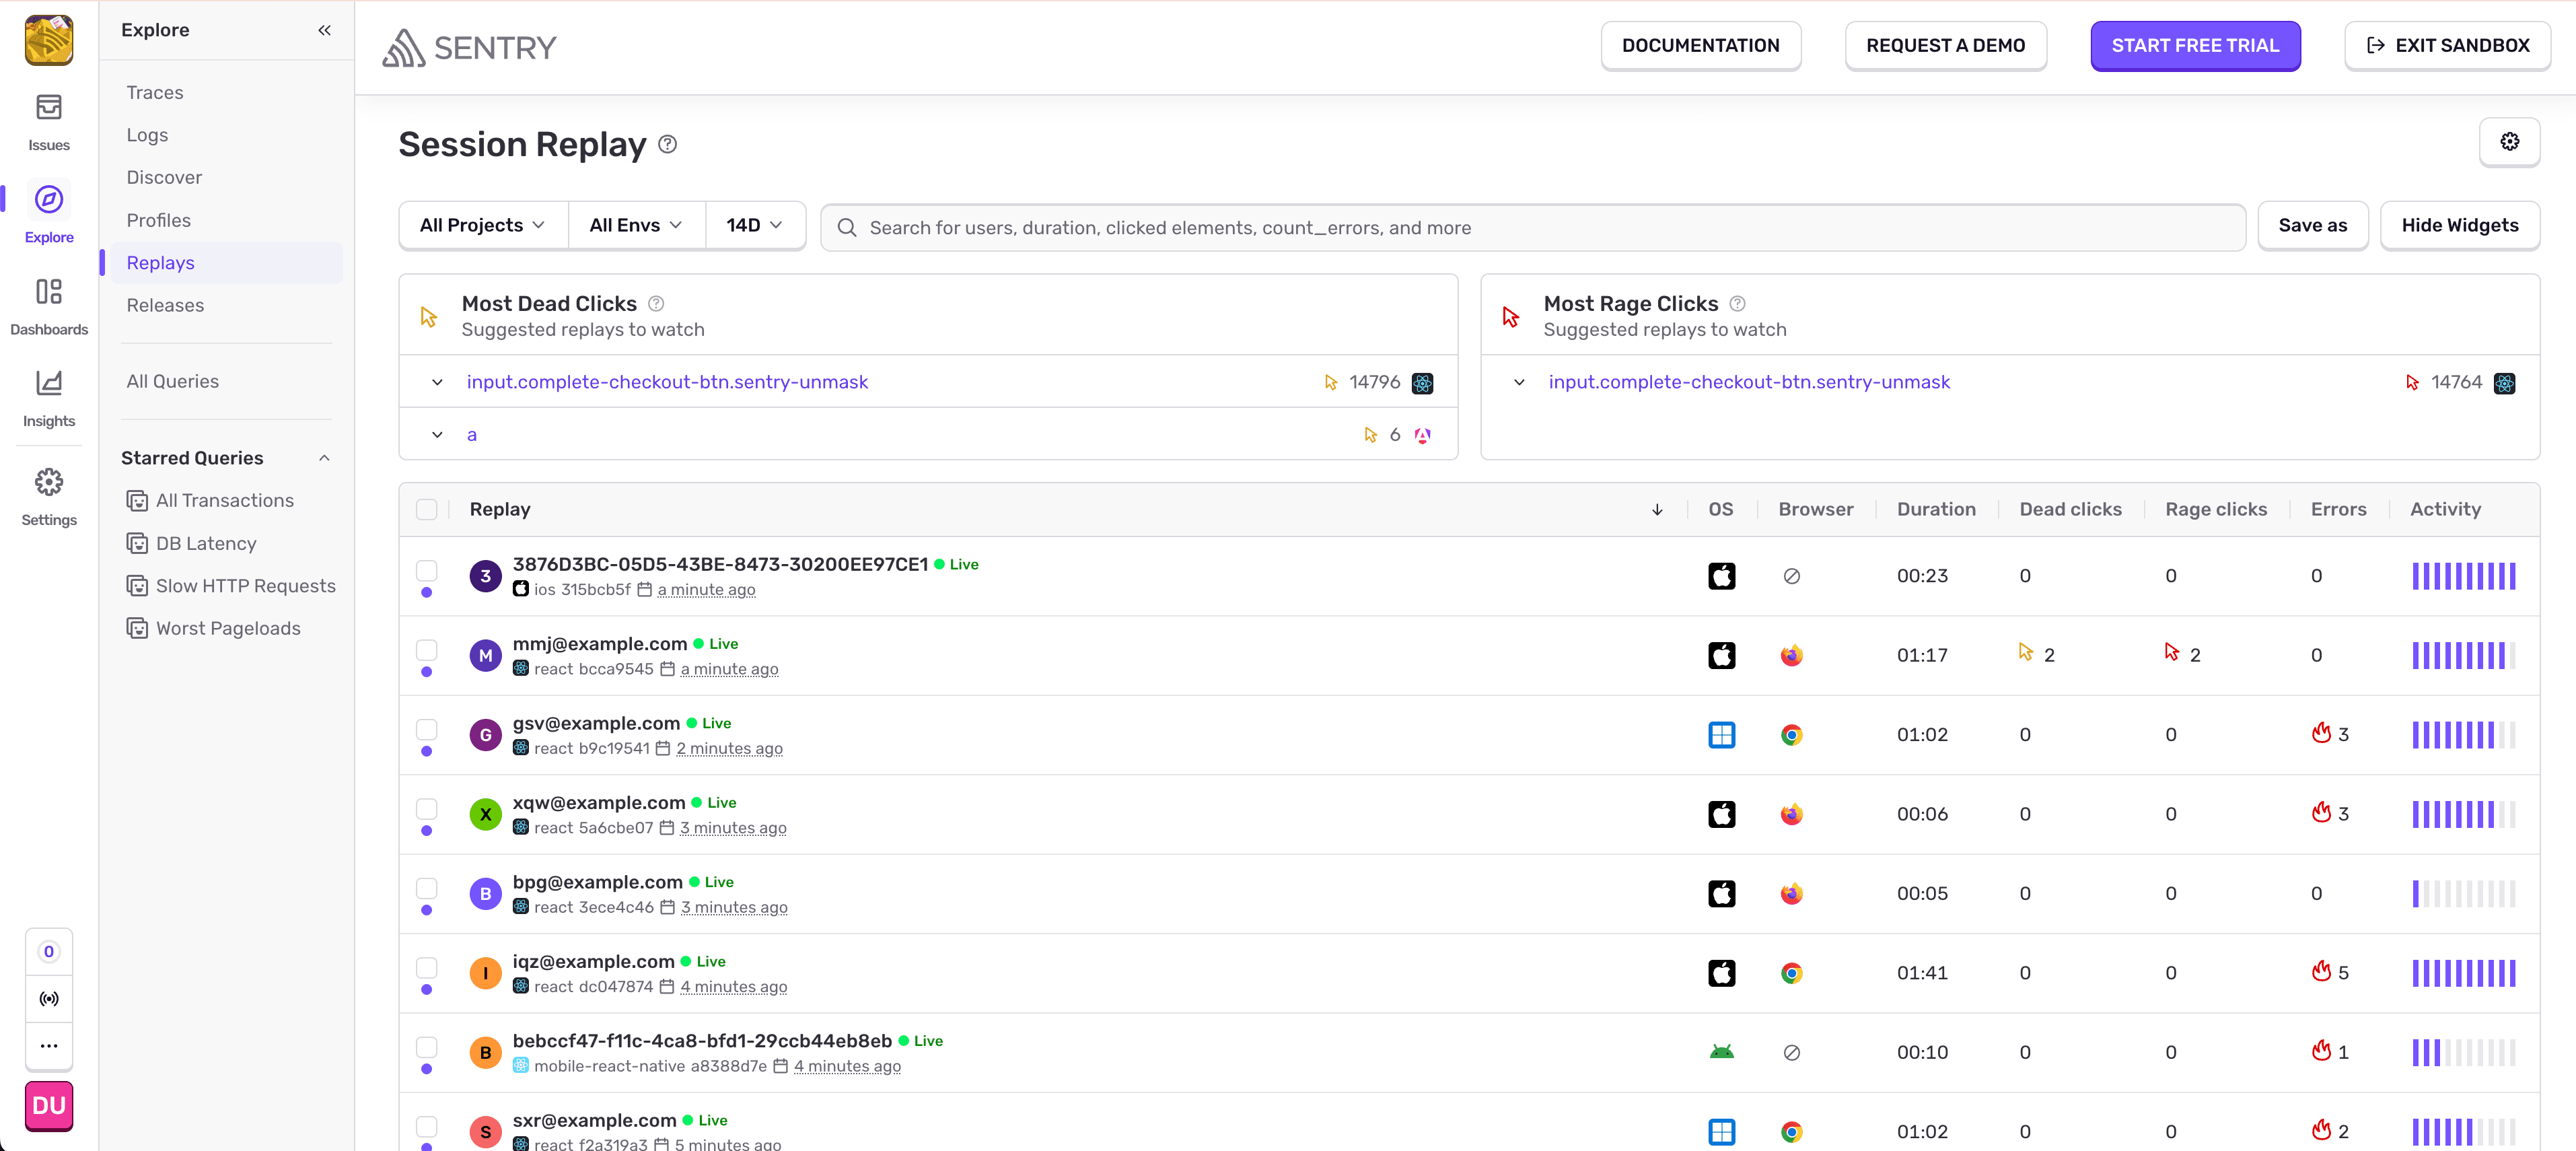Click the Session Replay help question icon
Screen dimensions: 2576x1151
coord(668,144)
